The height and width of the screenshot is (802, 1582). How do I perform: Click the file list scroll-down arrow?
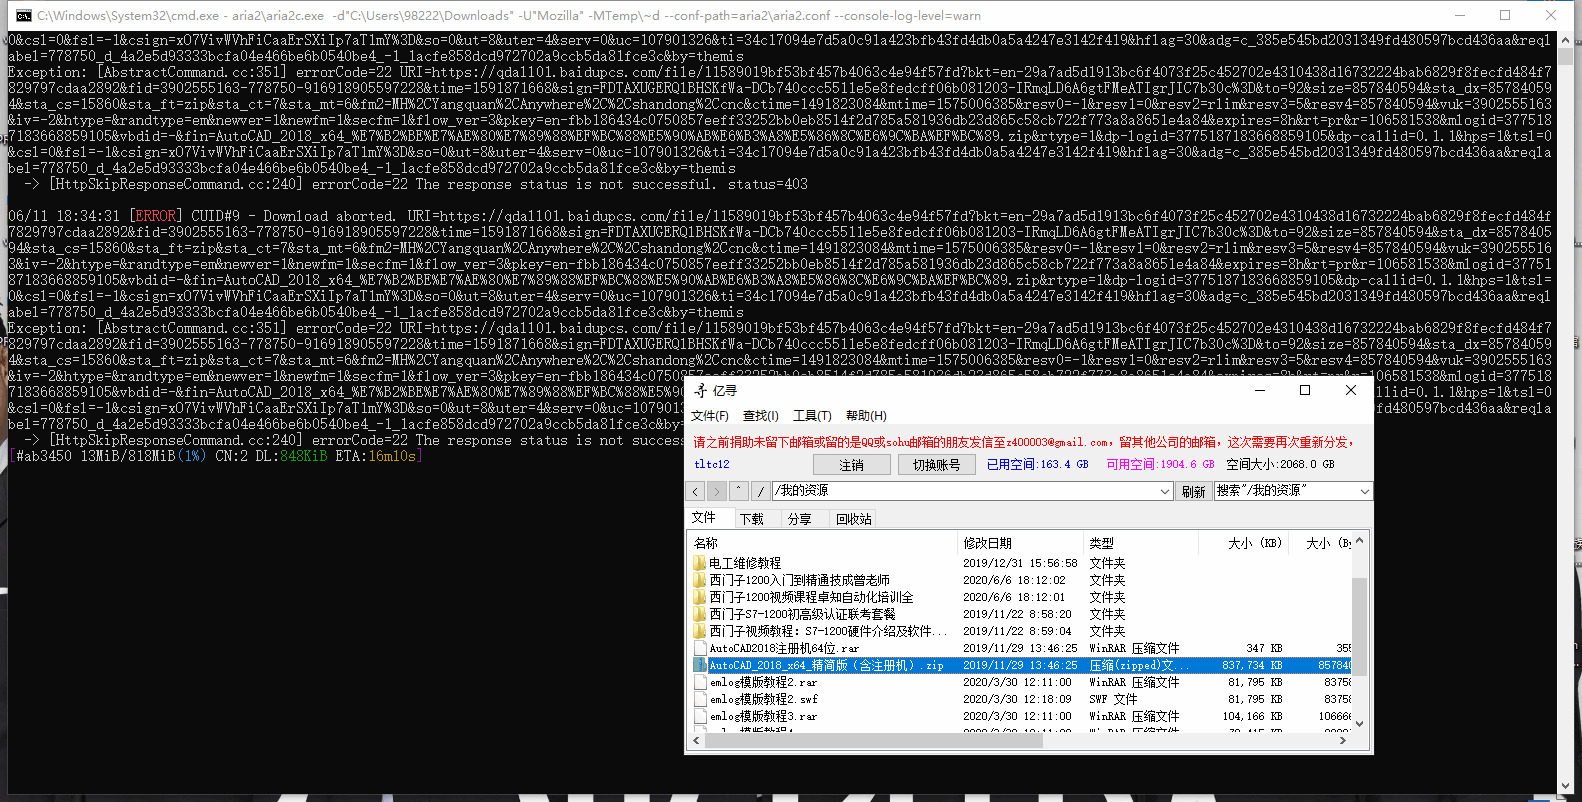(x=1359, y=723)
